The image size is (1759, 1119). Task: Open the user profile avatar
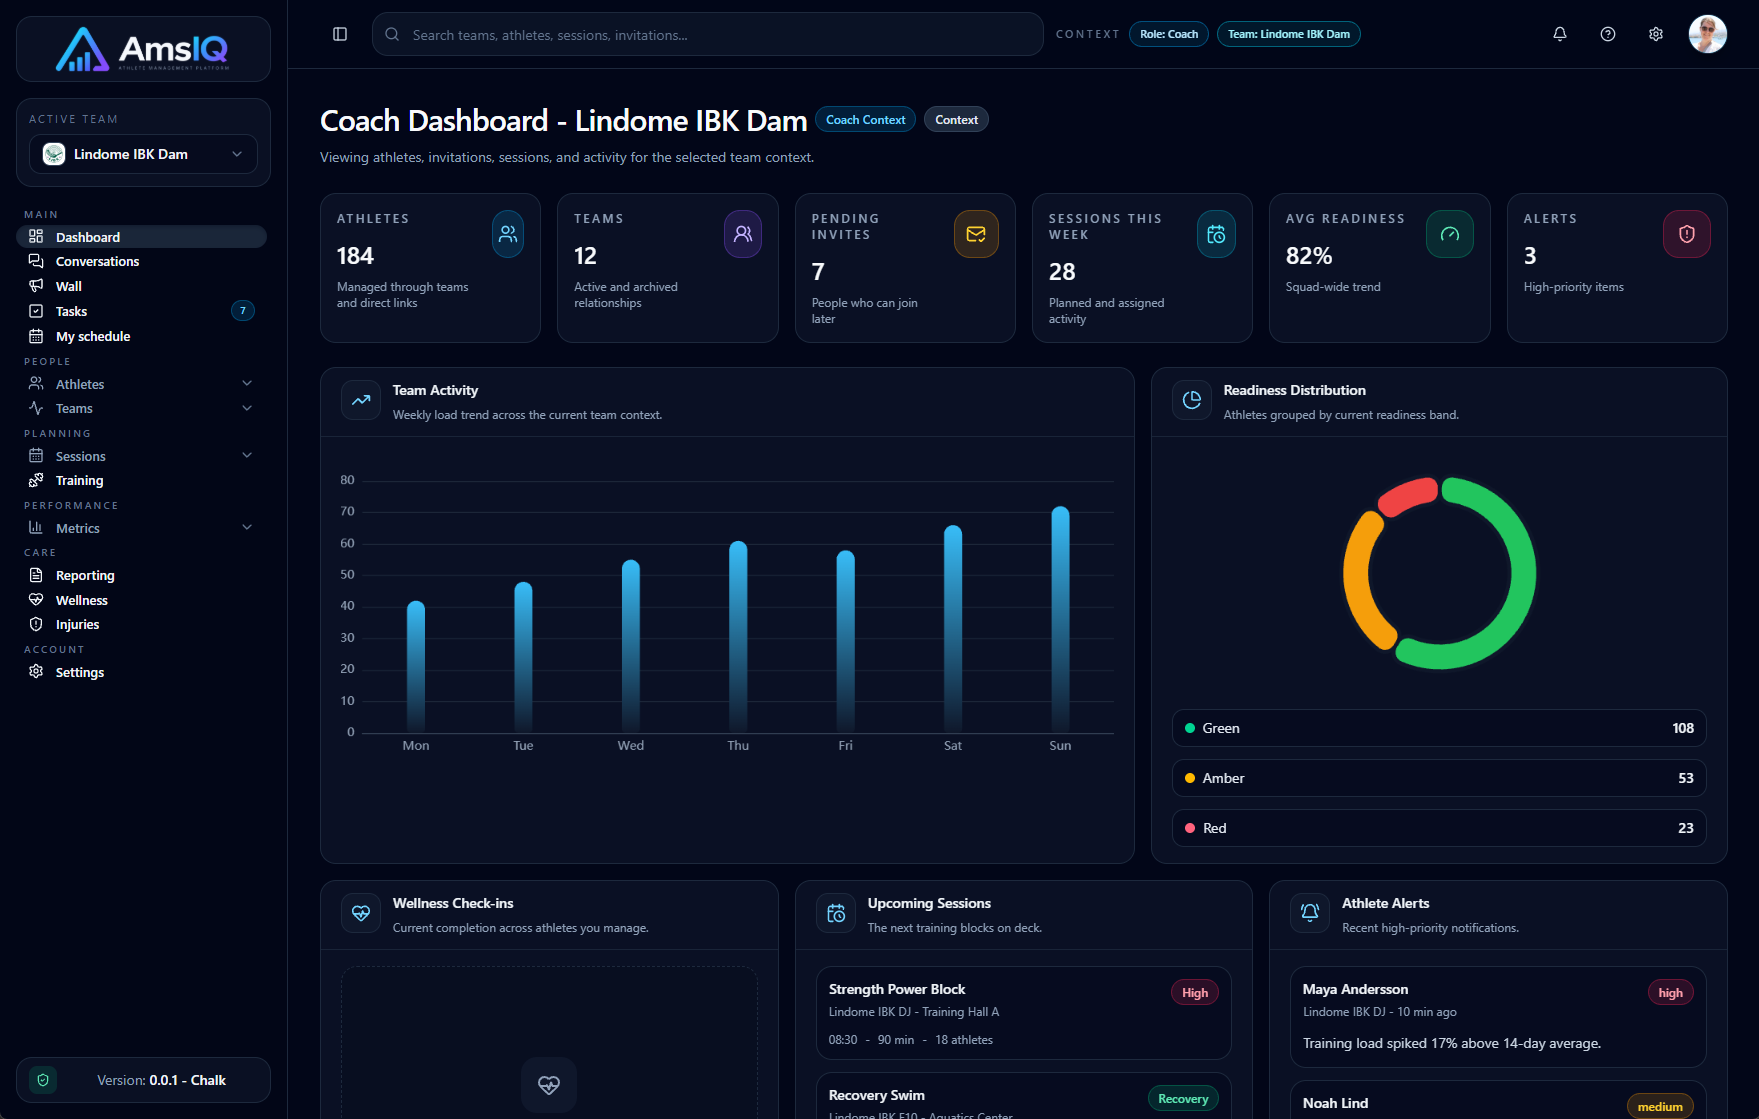[x=1708, y=34]
